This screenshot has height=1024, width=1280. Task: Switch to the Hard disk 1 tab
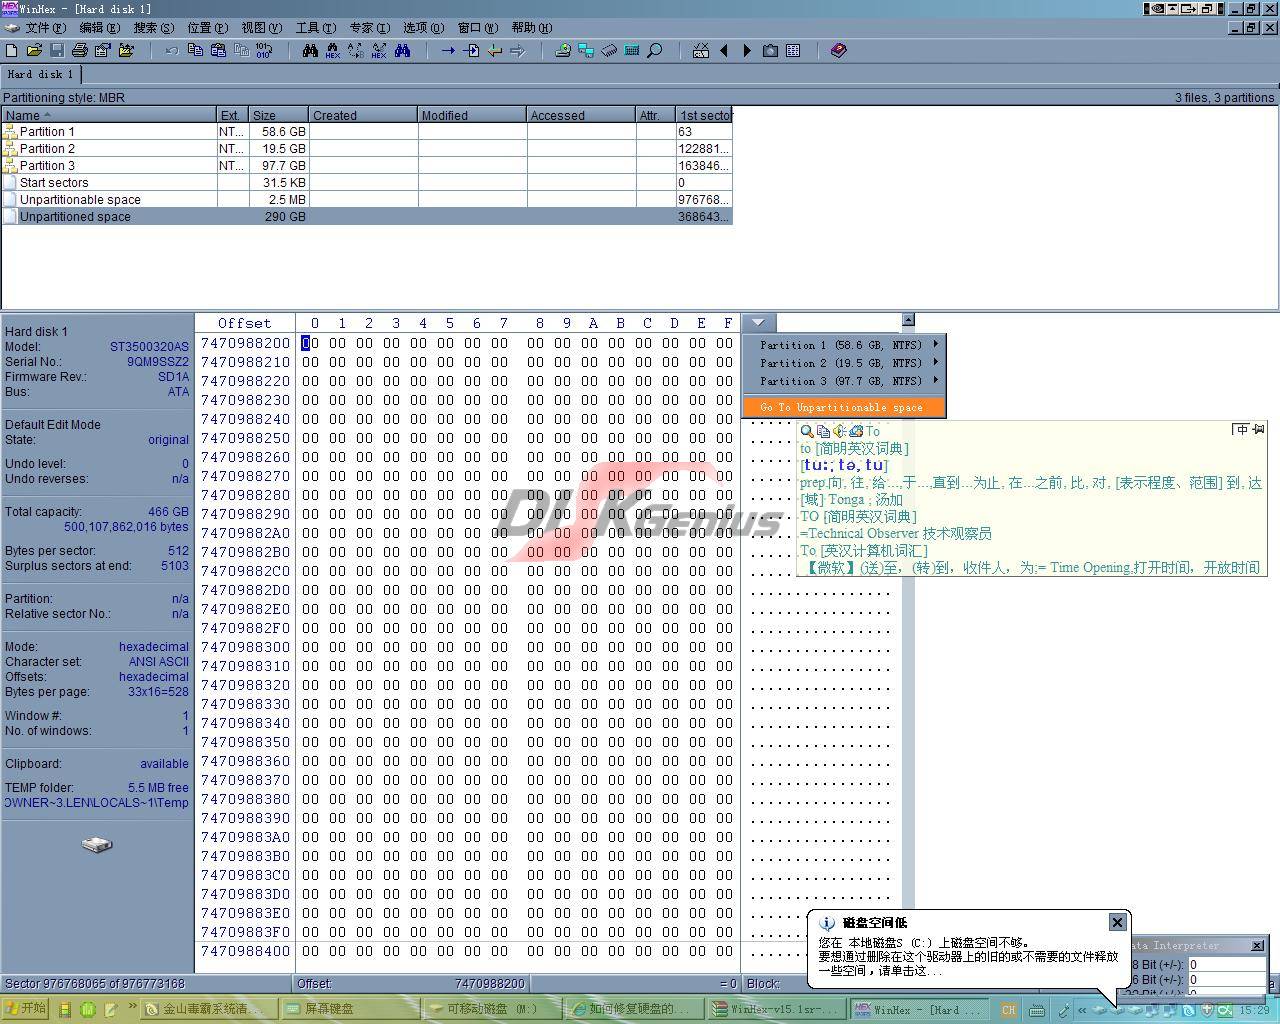[40, 74]
